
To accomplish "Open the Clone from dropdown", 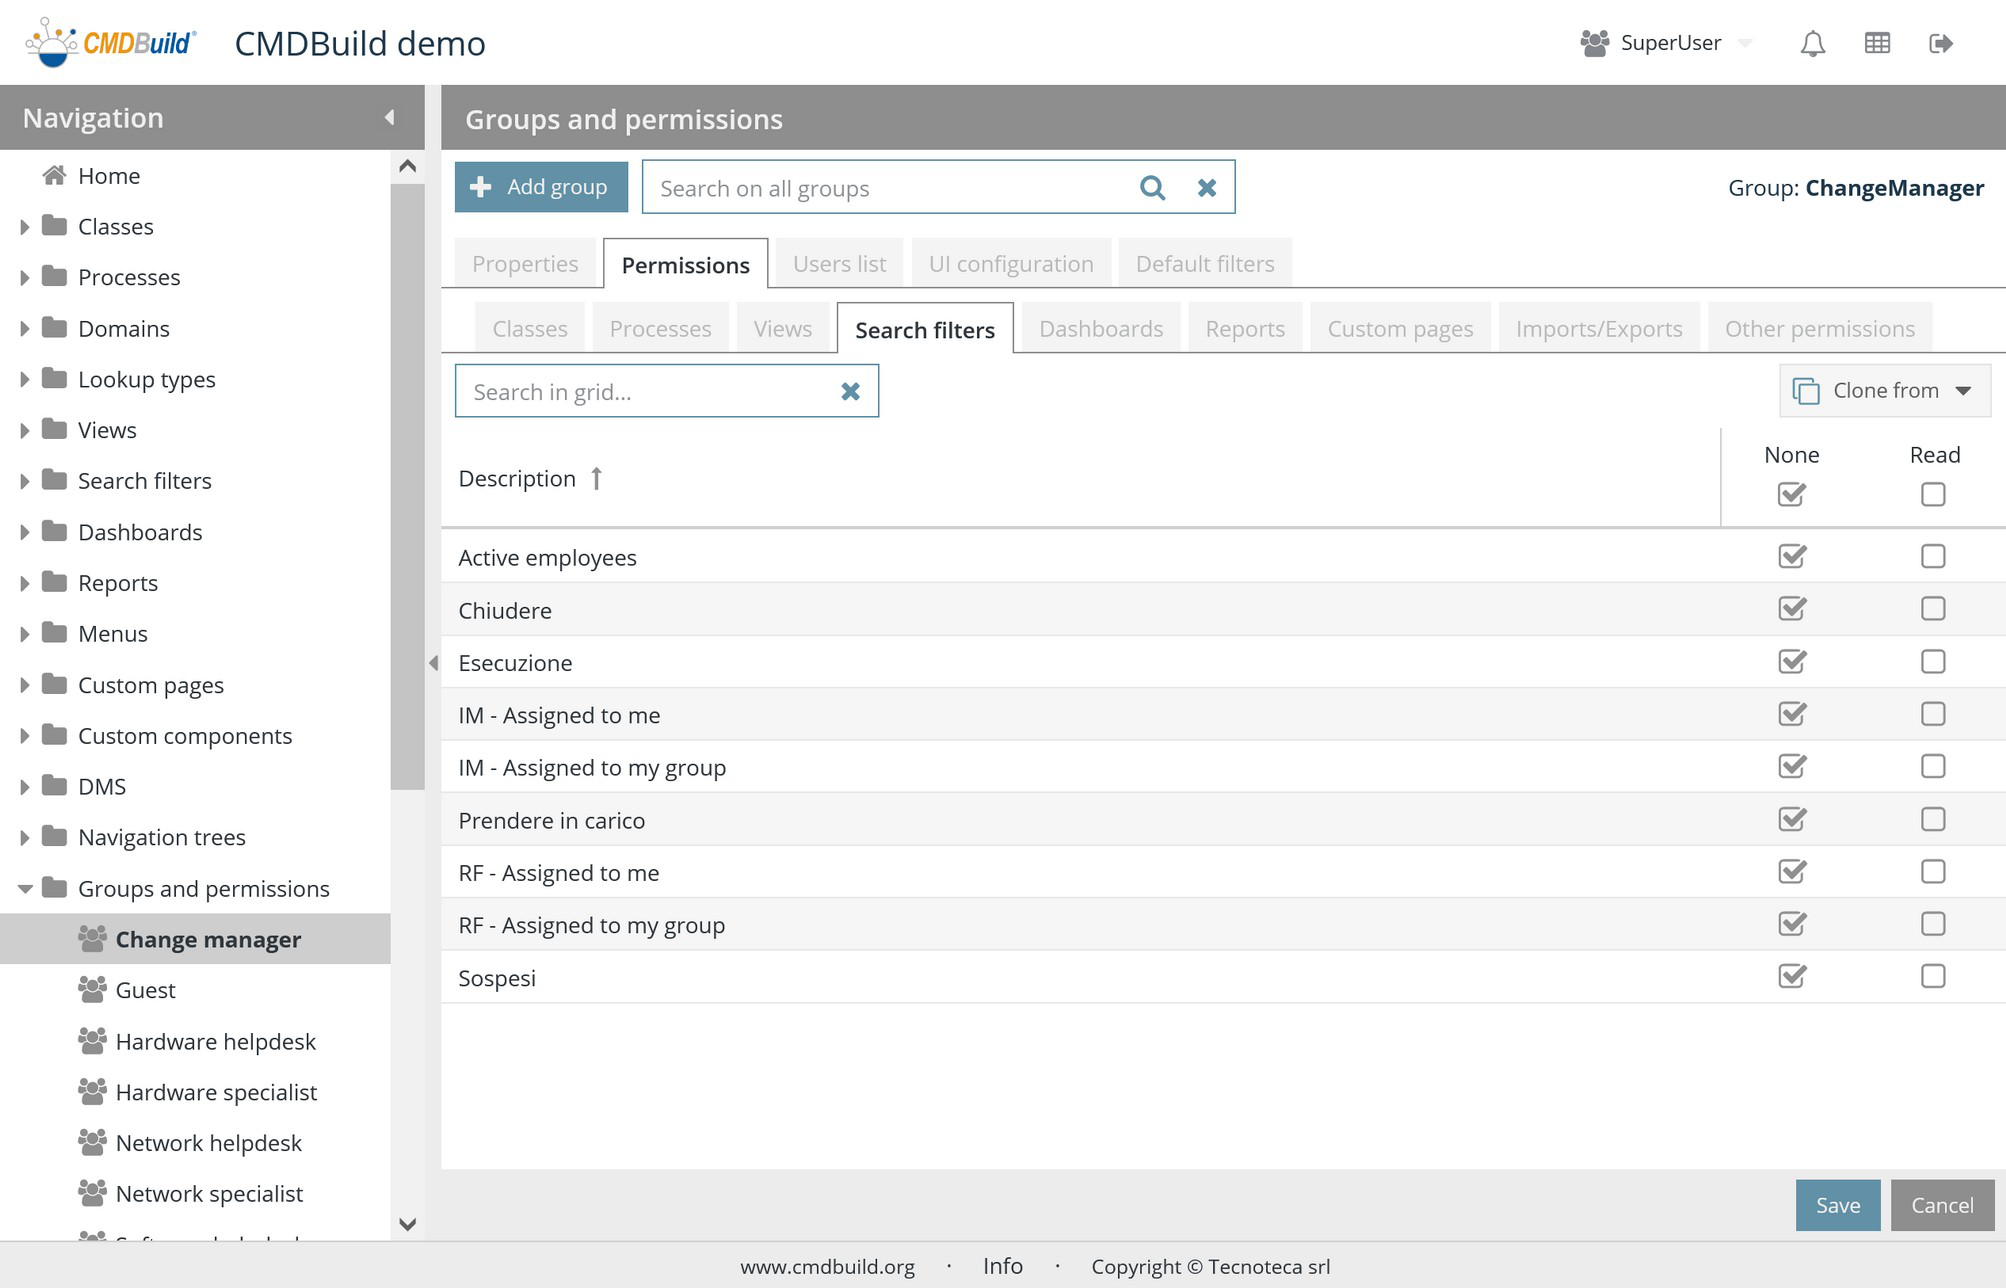I will (1884, 391).
